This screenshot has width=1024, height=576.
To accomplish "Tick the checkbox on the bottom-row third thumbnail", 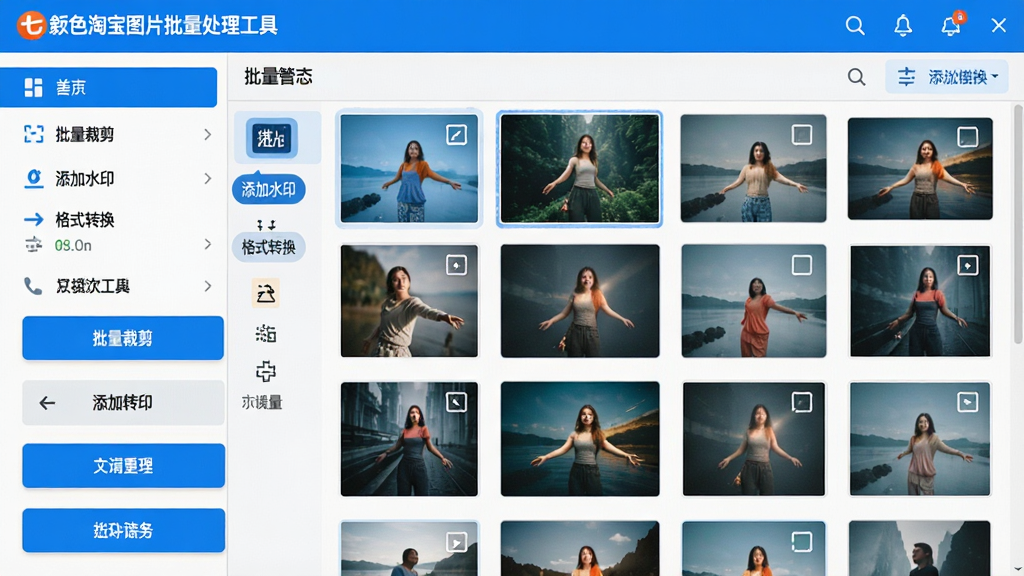I will click(x=802, y=541).
